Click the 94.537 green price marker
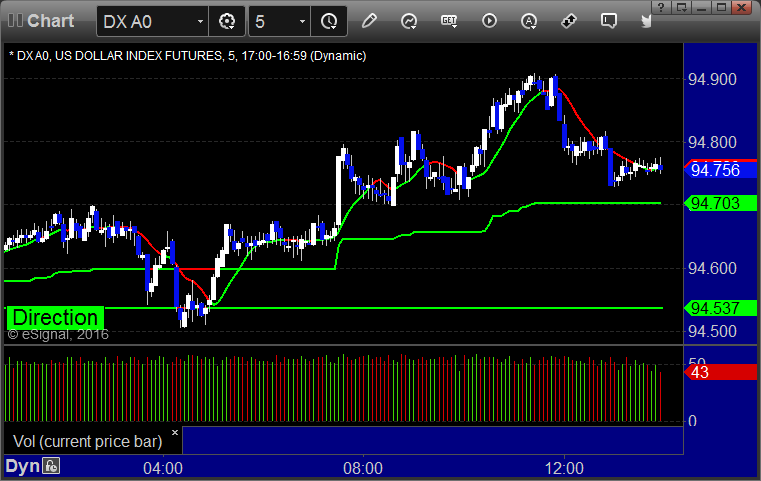 [720, 308]
